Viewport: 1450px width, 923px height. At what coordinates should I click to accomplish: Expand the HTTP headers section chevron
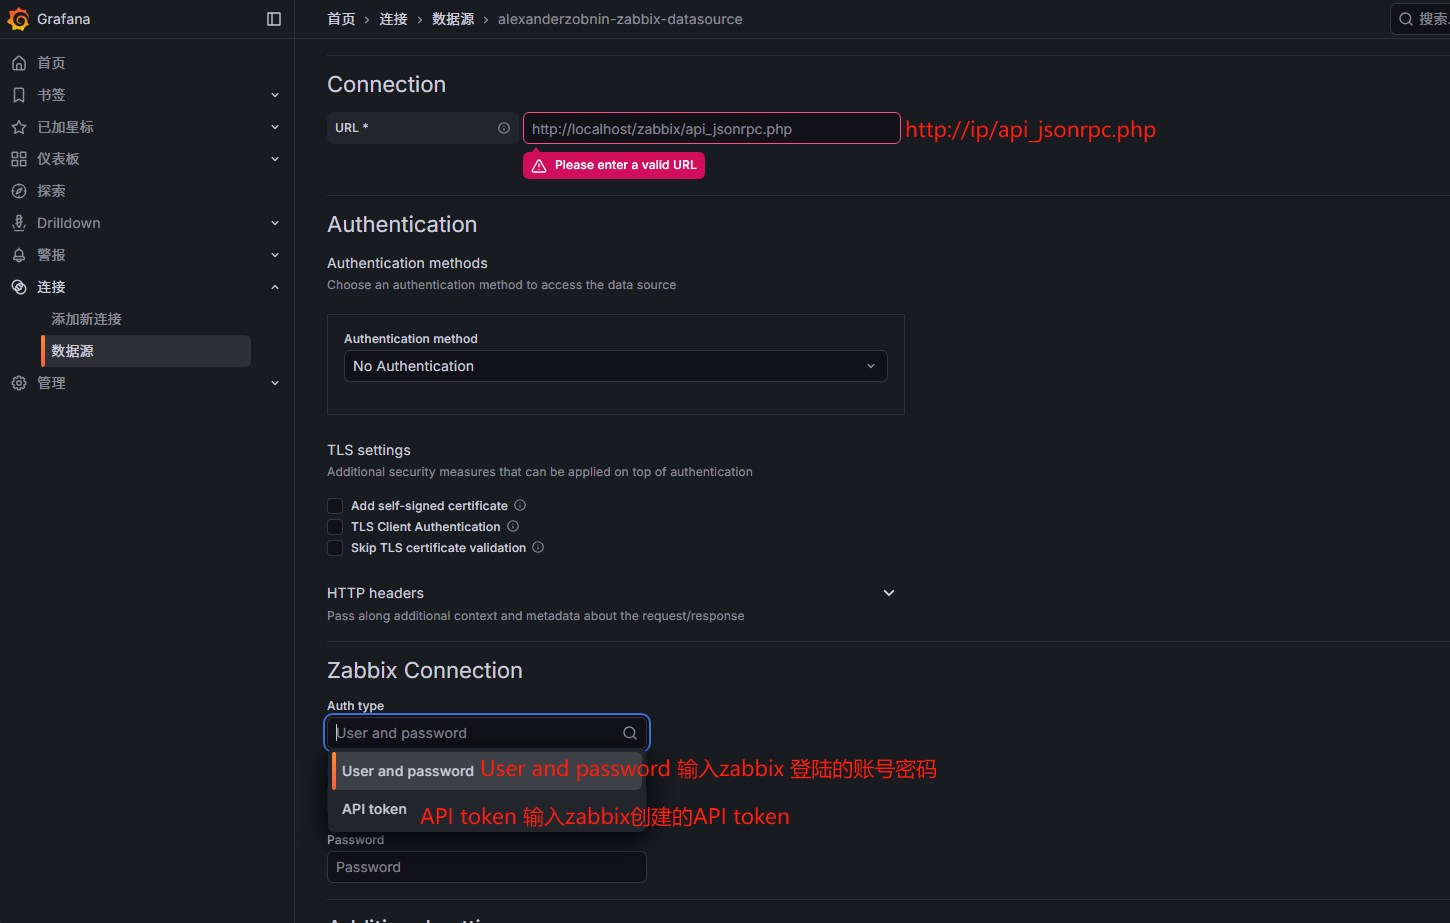[889, 593]
